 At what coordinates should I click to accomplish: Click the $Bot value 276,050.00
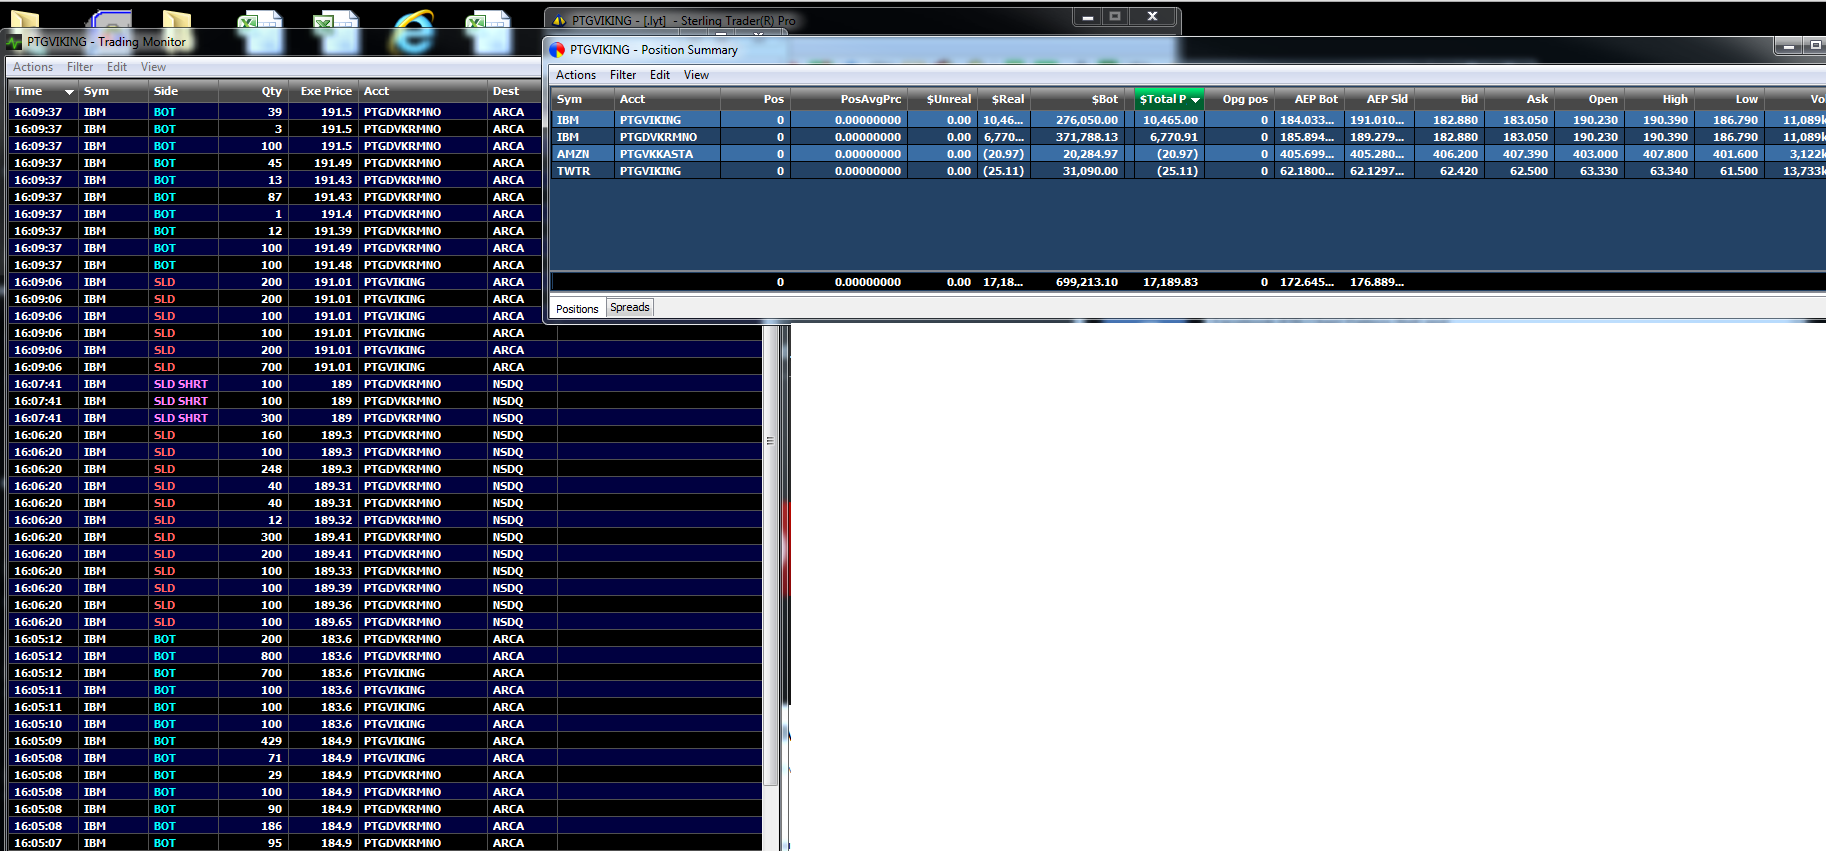point(1087,120)
